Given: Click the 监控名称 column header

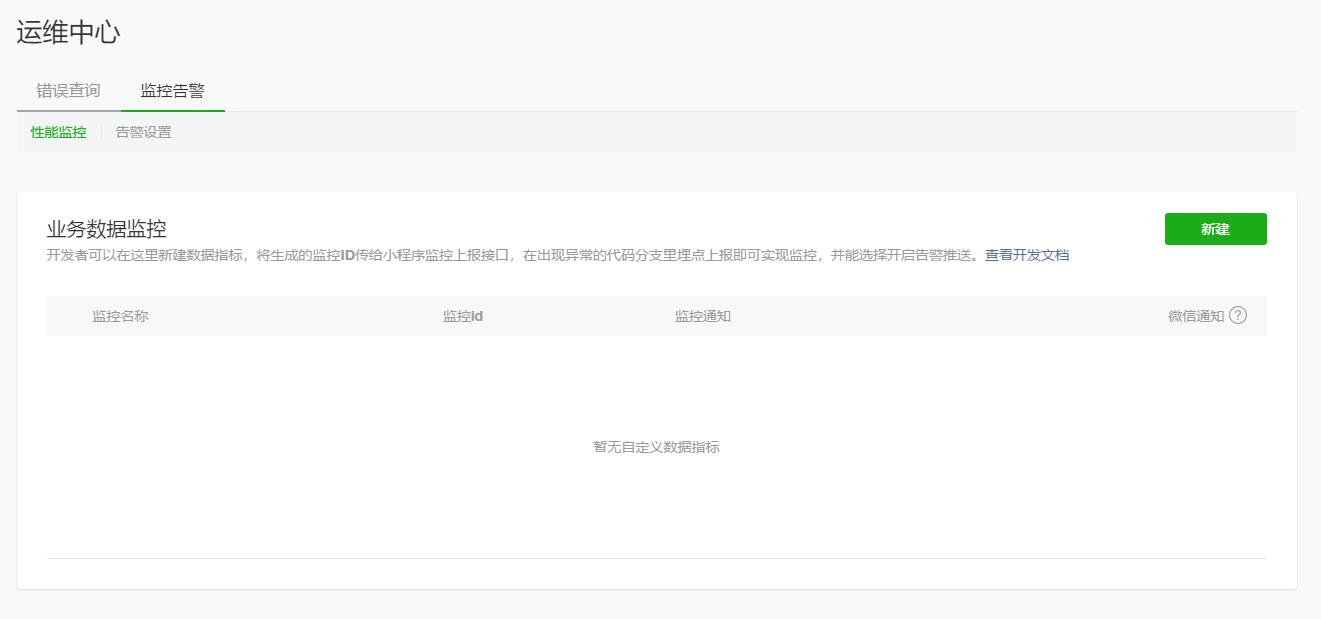Looking at the screenshot, I should (119, 315).
